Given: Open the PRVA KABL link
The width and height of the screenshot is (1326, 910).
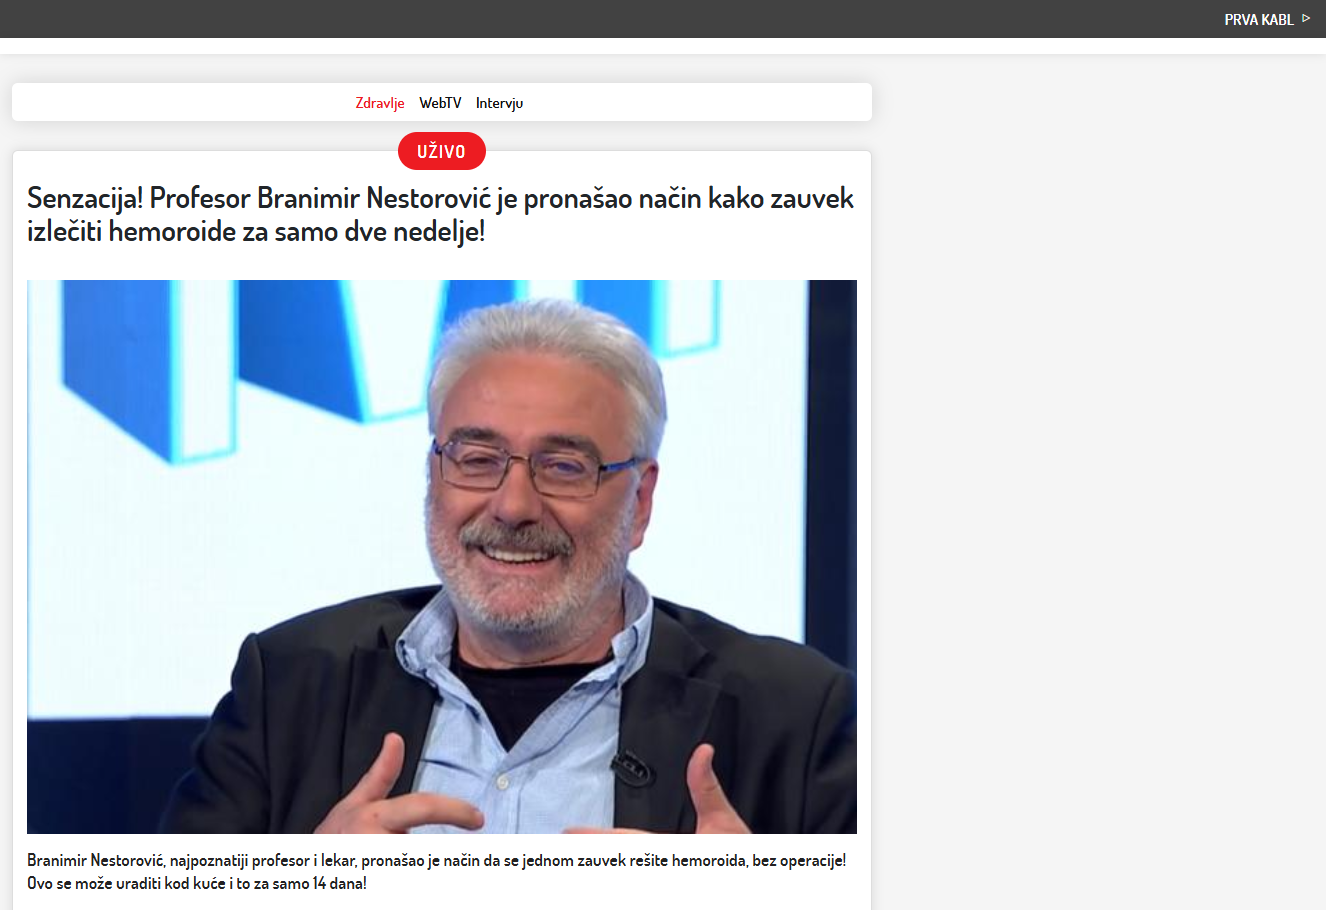Looking at the screenshot, I should 1258,20.
